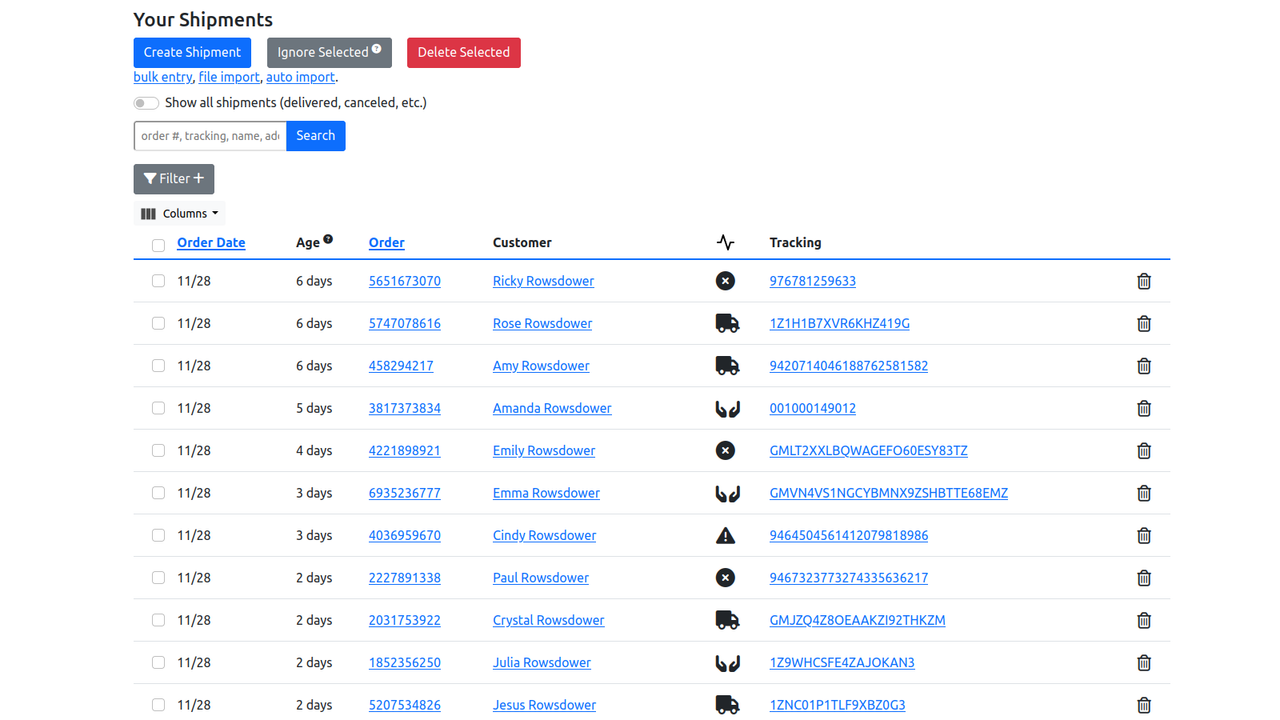Check the checkbox on Paul Rowsdower's row
Screen dimensions: 1280x720
pos(158,577)
